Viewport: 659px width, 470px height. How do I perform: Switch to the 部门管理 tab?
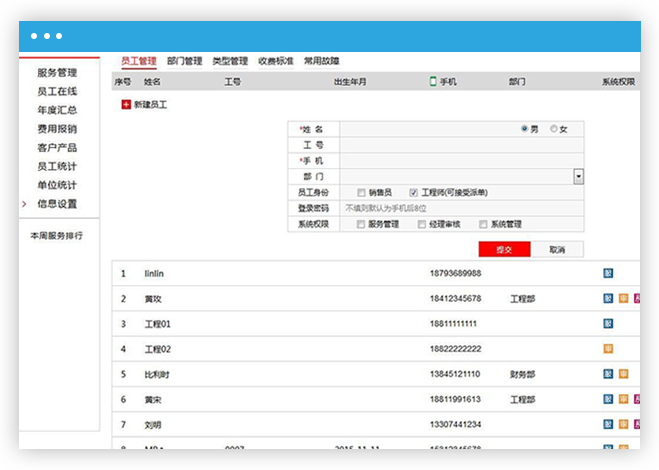pyautogui.click(x=184, y=61)
